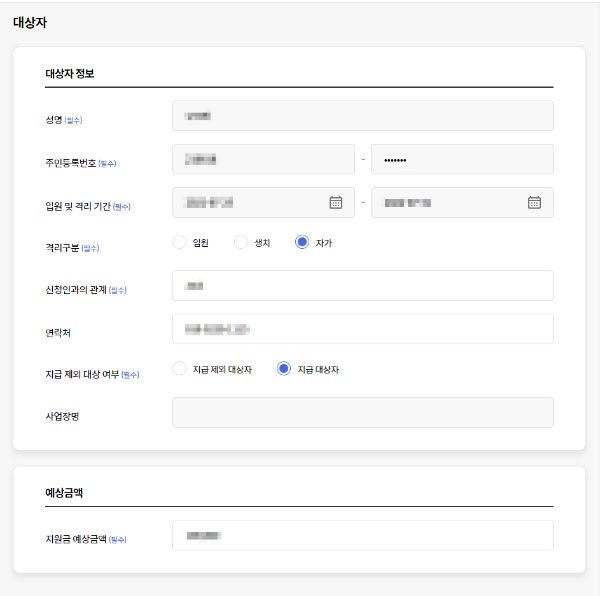
Task: Click the isolation period end date field
Action: pyautogui.click(x=462, y=202)
